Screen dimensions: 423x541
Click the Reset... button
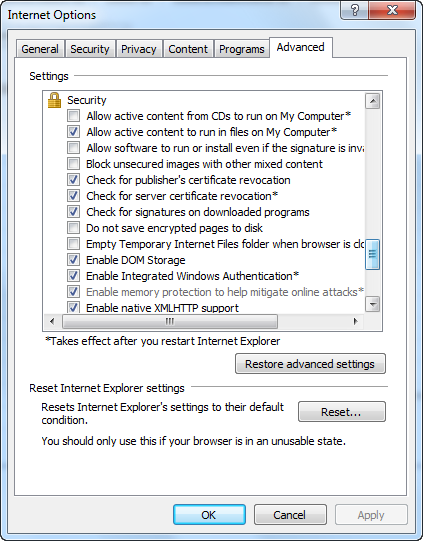coord(342,411)
